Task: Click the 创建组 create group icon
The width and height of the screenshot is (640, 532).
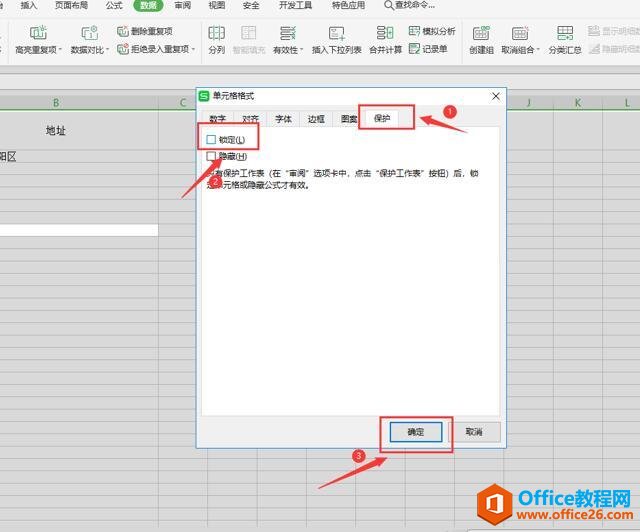Action: pos(481,33)
